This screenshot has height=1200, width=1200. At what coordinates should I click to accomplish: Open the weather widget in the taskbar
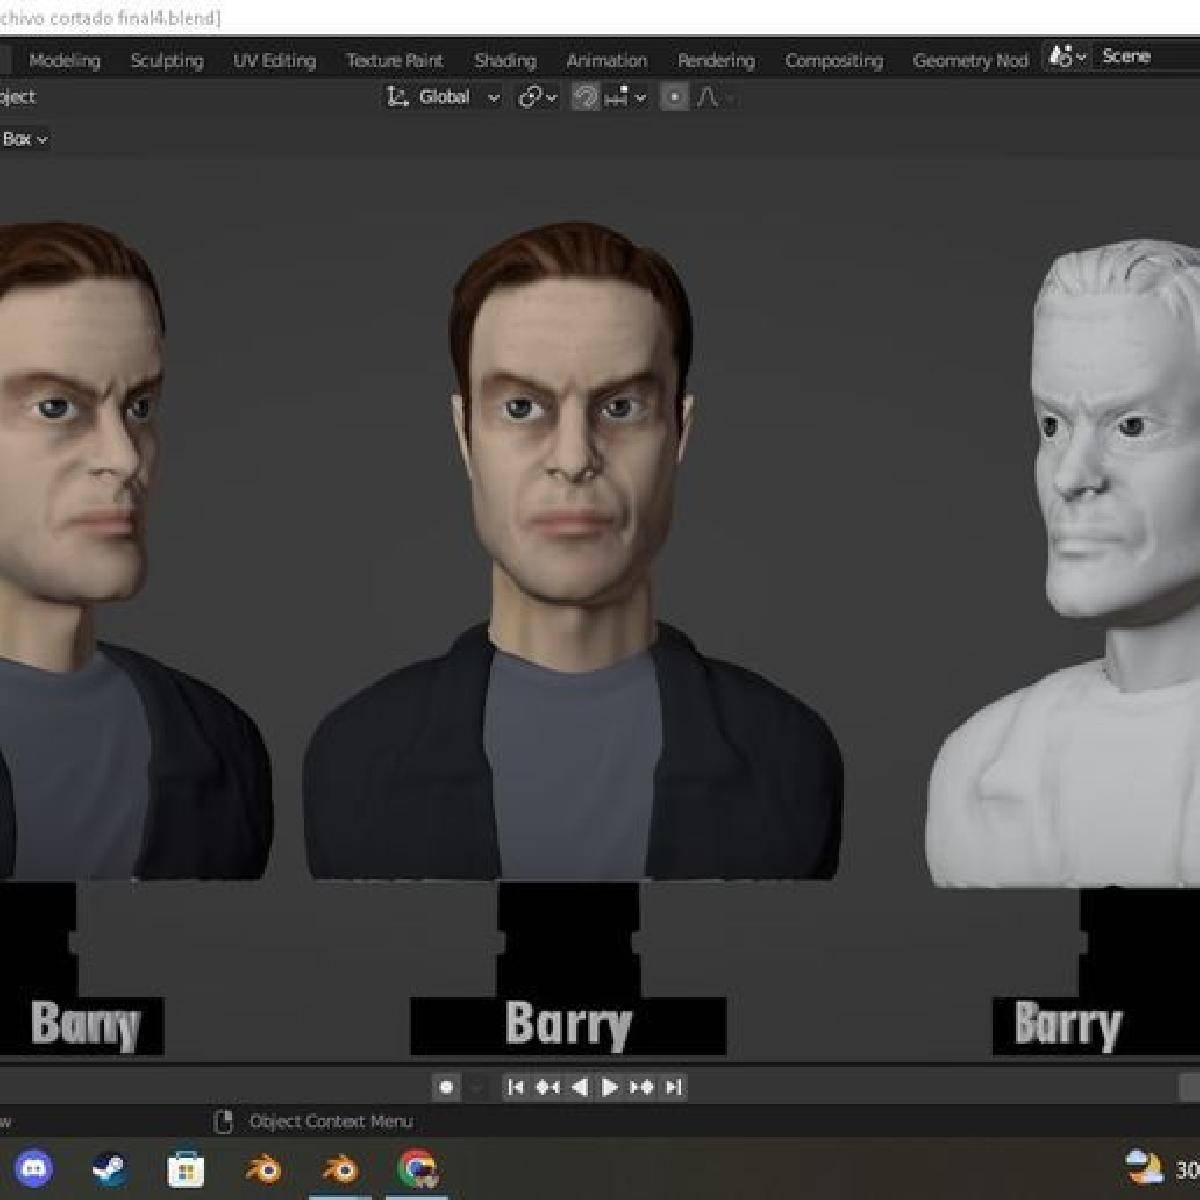click(x=1162, y=1168)
